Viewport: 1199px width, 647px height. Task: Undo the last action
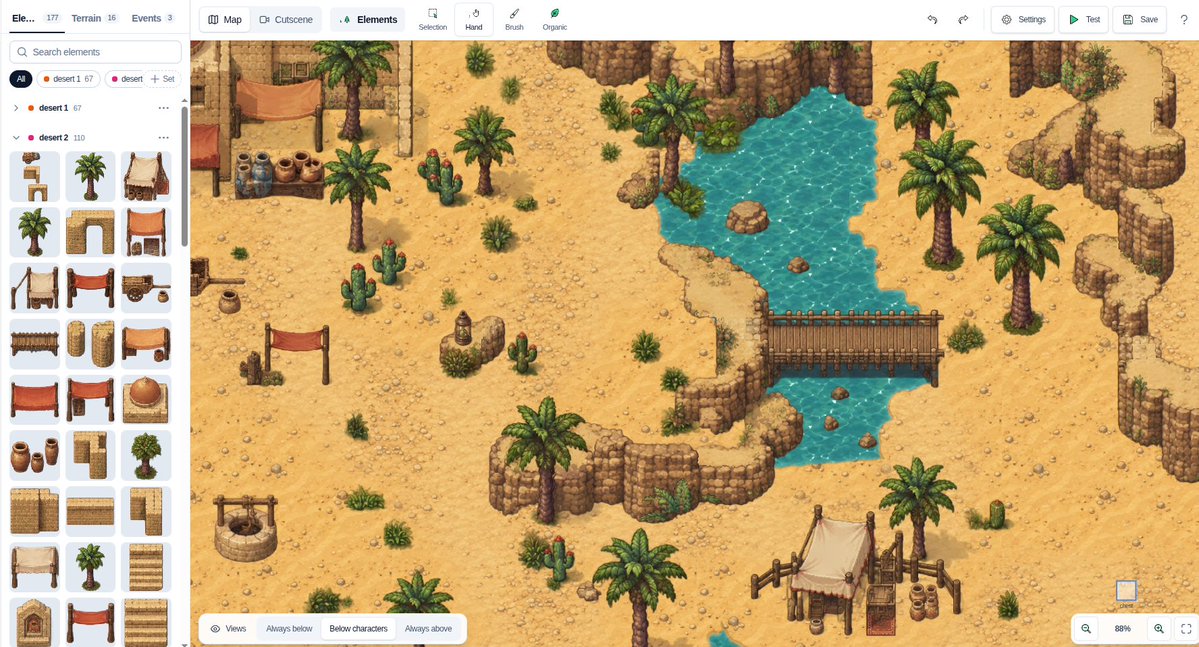932,19
